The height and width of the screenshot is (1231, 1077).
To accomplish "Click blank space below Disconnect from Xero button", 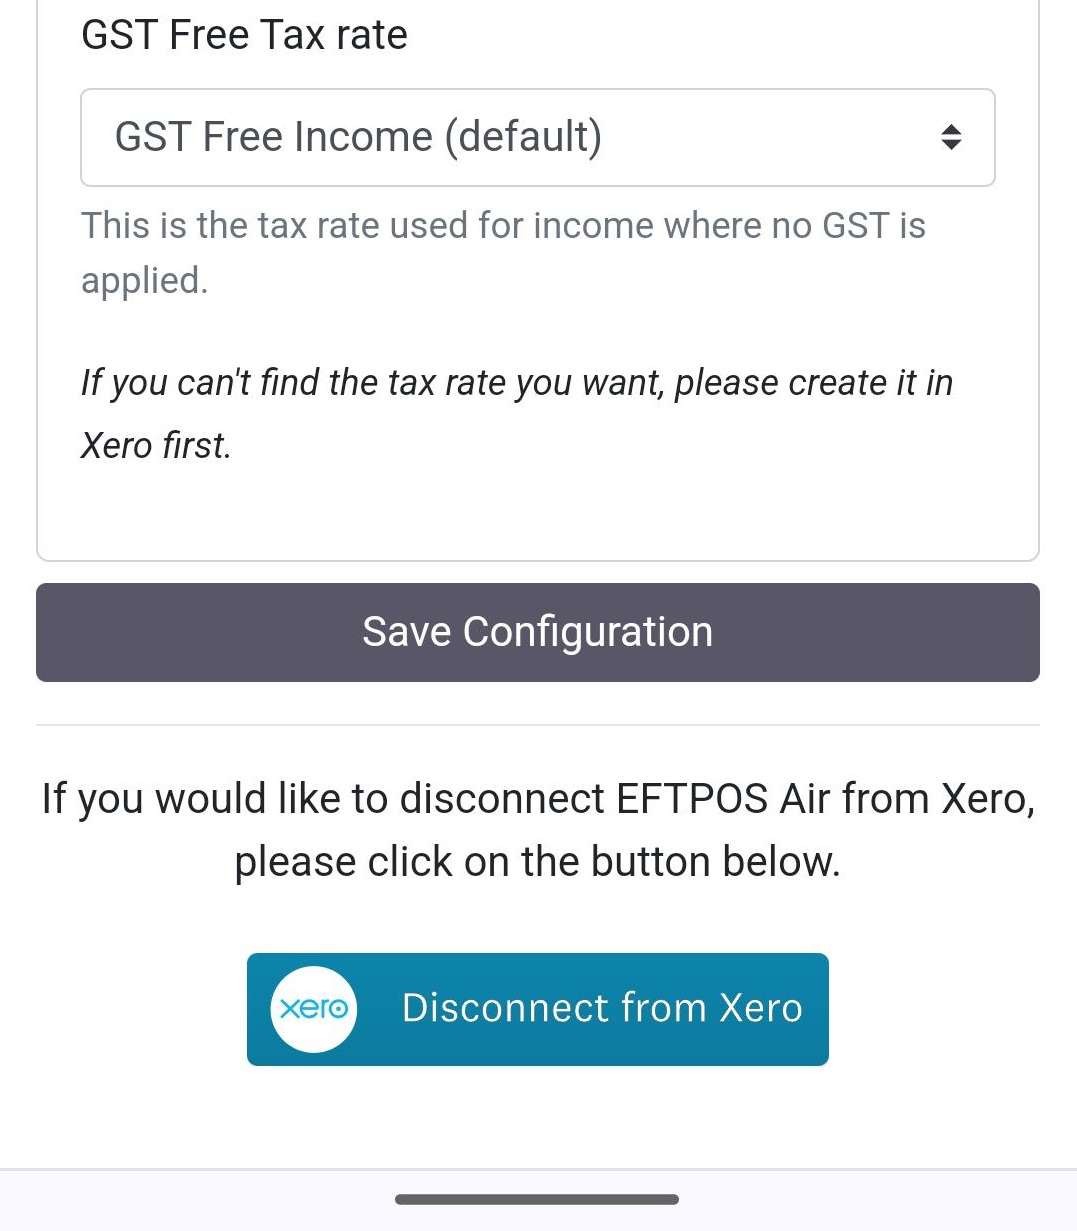I will pos(537,1115).
